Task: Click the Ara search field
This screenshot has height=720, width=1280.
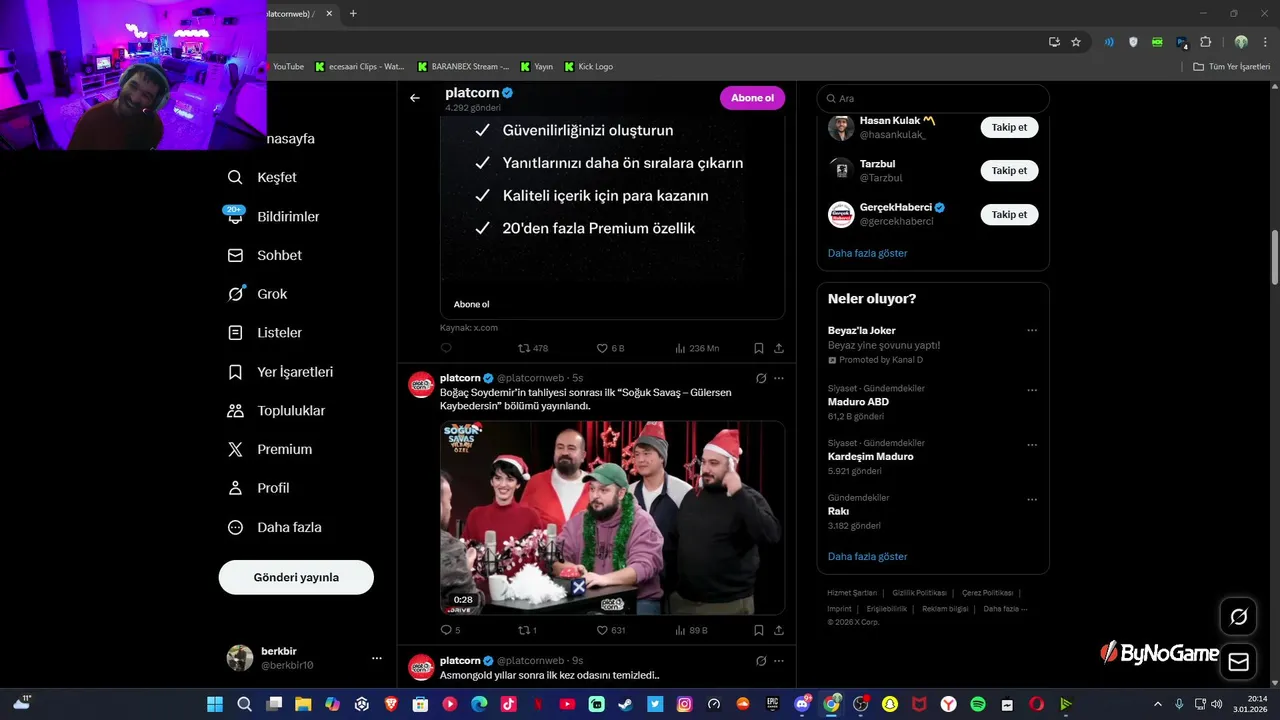Action: point(933,98)
